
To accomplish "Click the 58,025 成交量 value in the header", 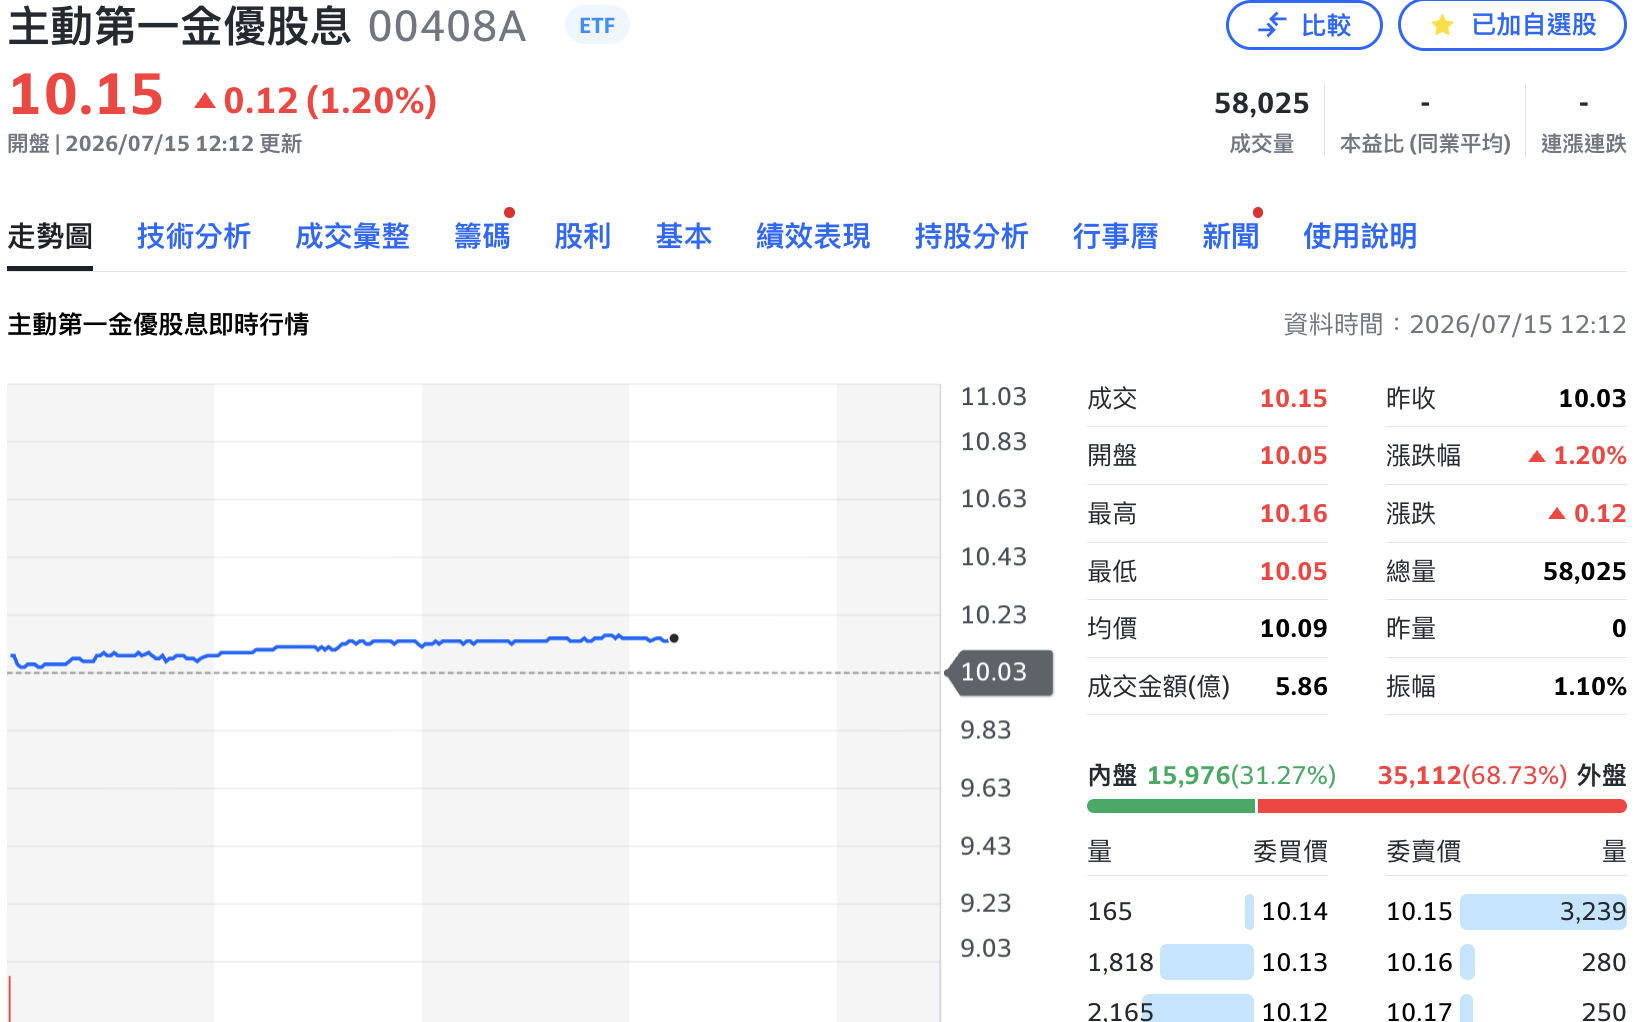I will pos(1261,103).
